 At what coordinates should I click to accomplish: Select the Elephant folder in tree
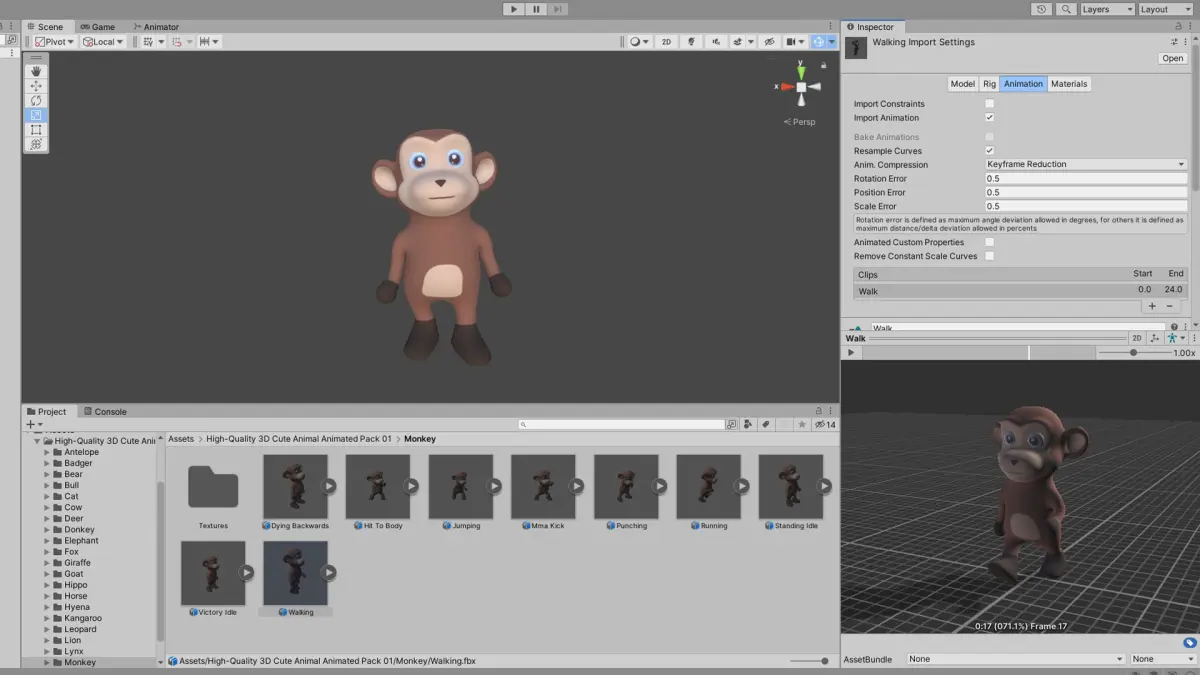tap(82, 541)
